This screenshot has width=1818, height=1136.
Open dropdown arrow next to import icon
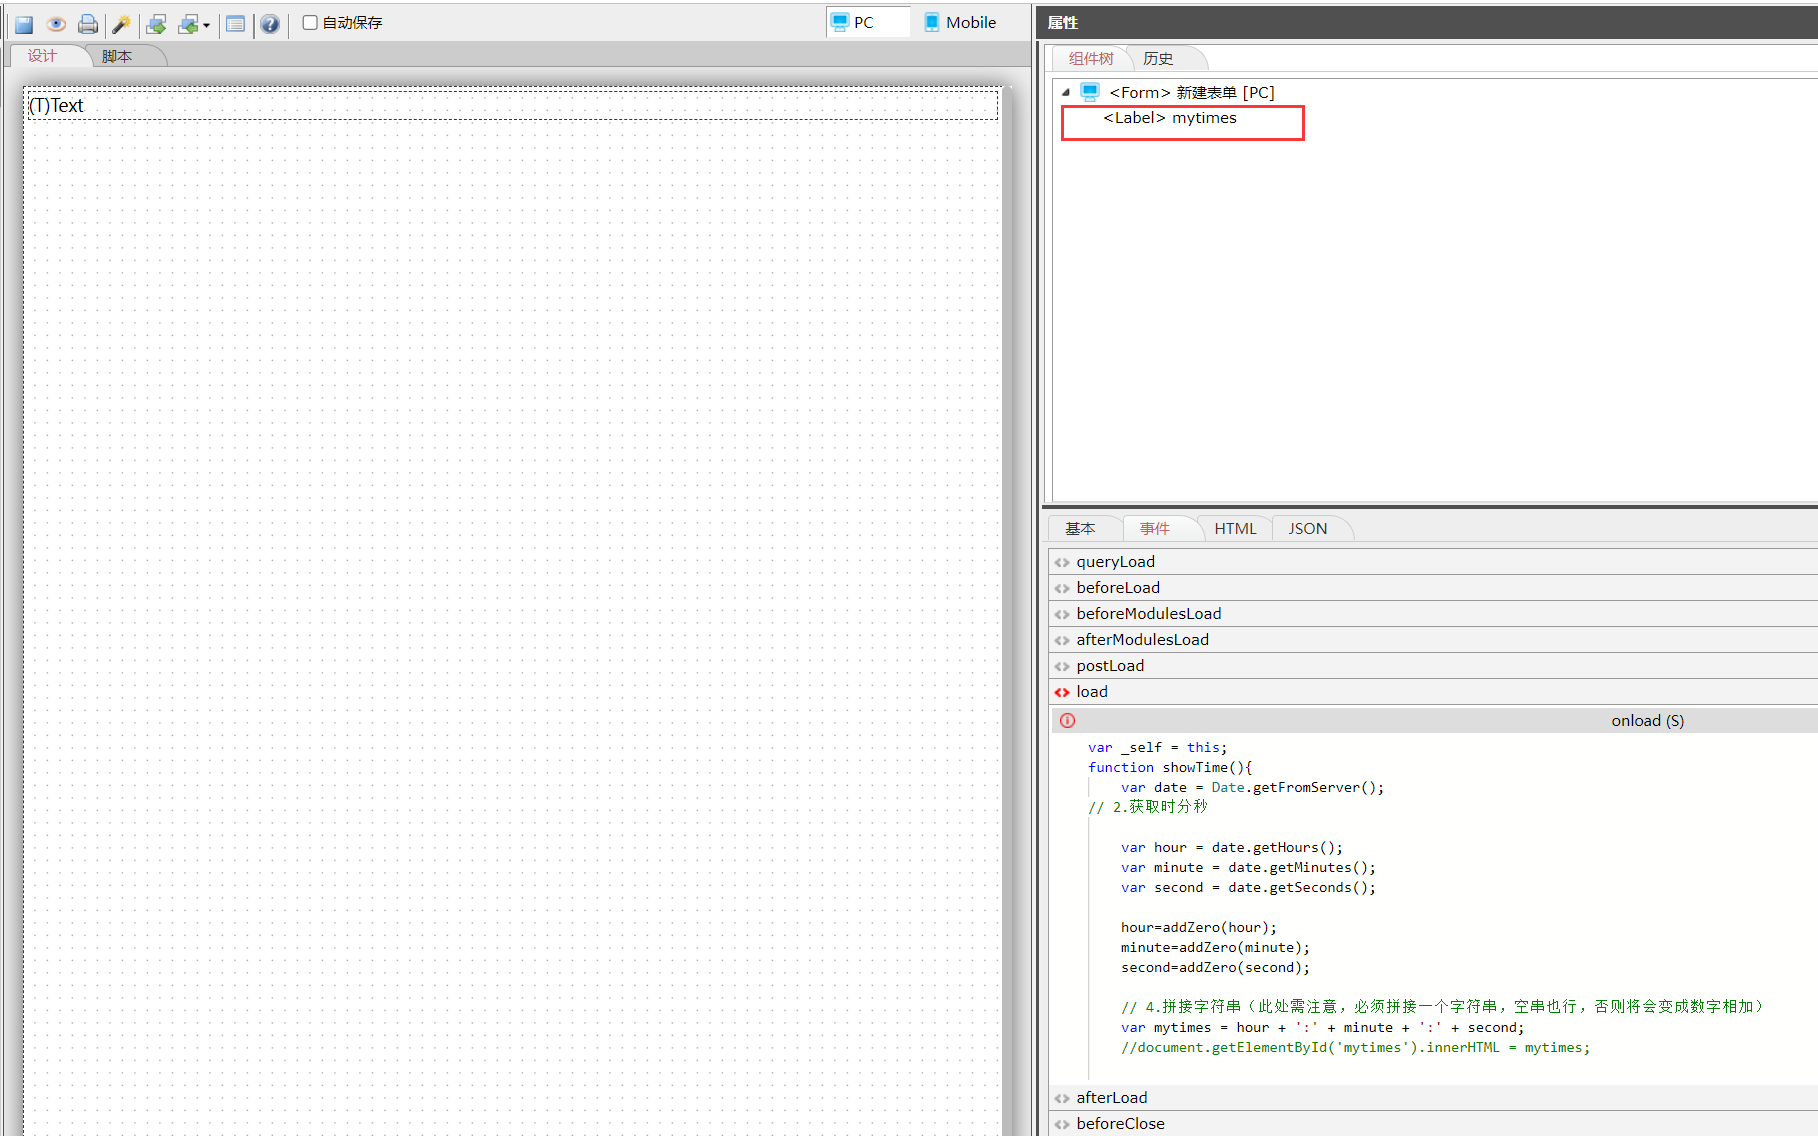point(206,25)
